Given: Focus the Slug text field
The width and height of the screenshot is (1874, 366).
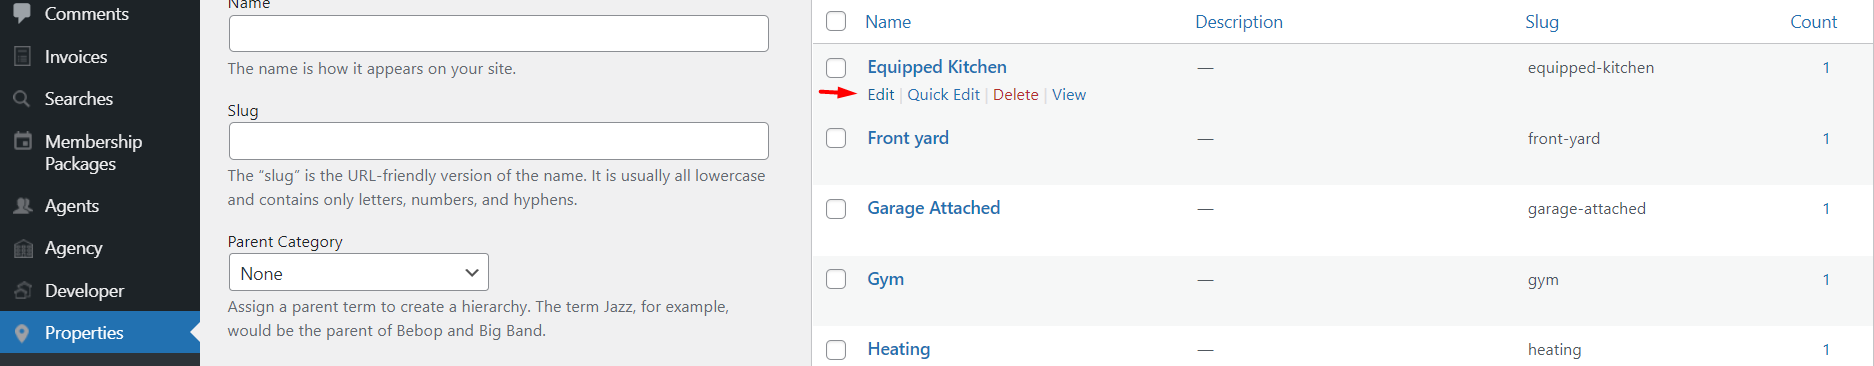Looking at the screenshot, I should (498, 141).
